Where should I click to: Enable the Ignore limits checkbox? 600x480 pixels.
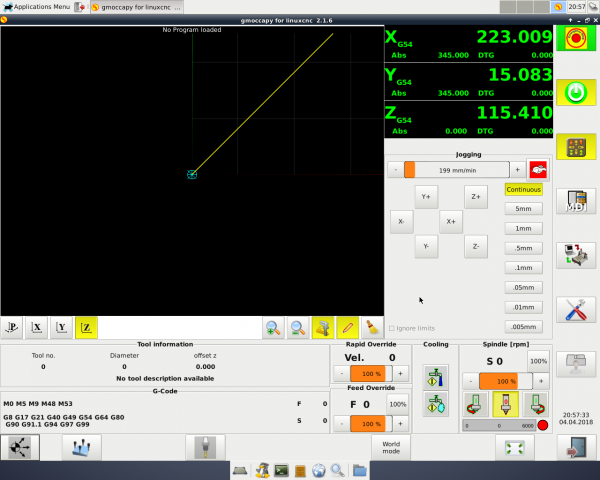[391, 328]
